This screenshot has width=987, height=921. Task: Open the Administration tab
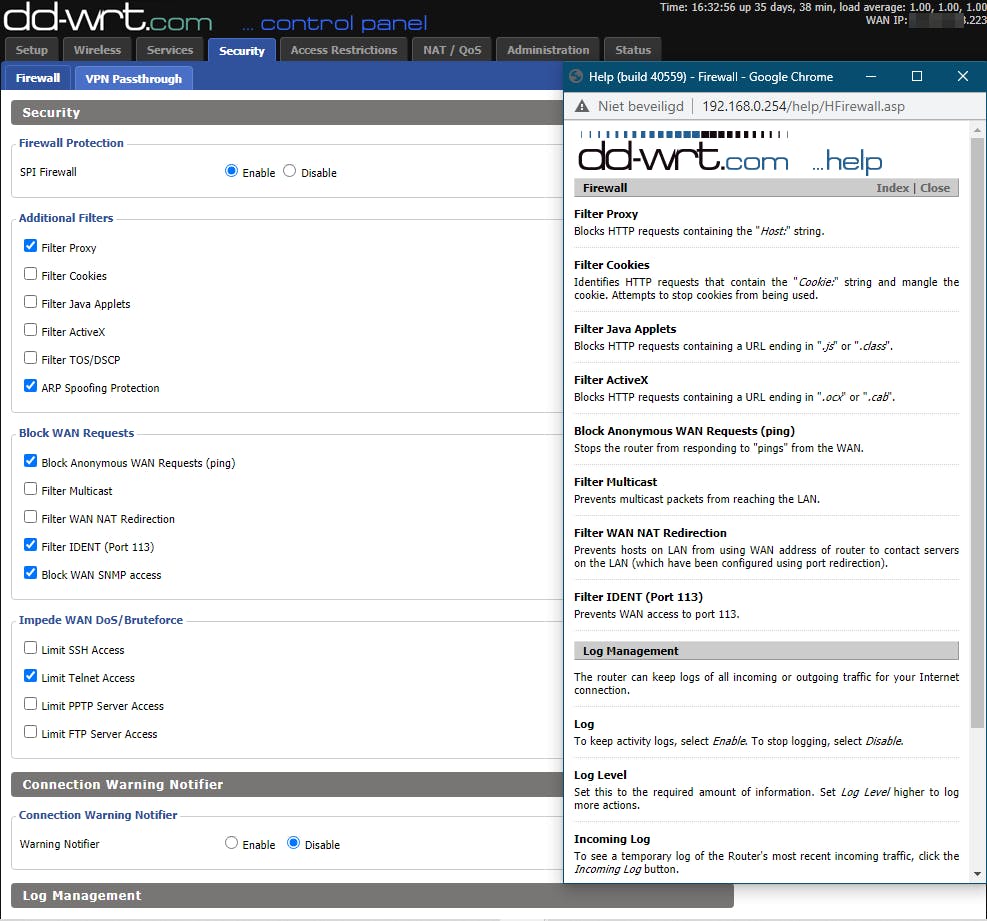tap(548, 50)
